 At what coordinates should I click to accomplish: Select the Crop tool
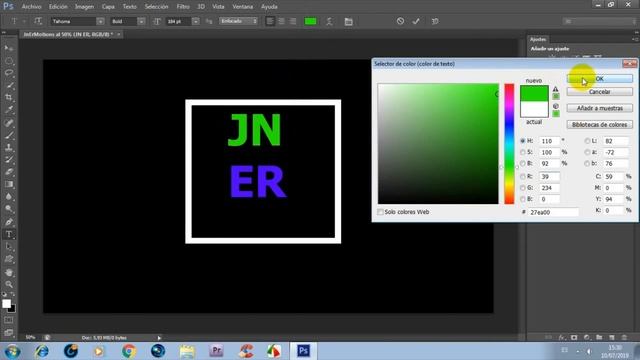tap(9, 98)
